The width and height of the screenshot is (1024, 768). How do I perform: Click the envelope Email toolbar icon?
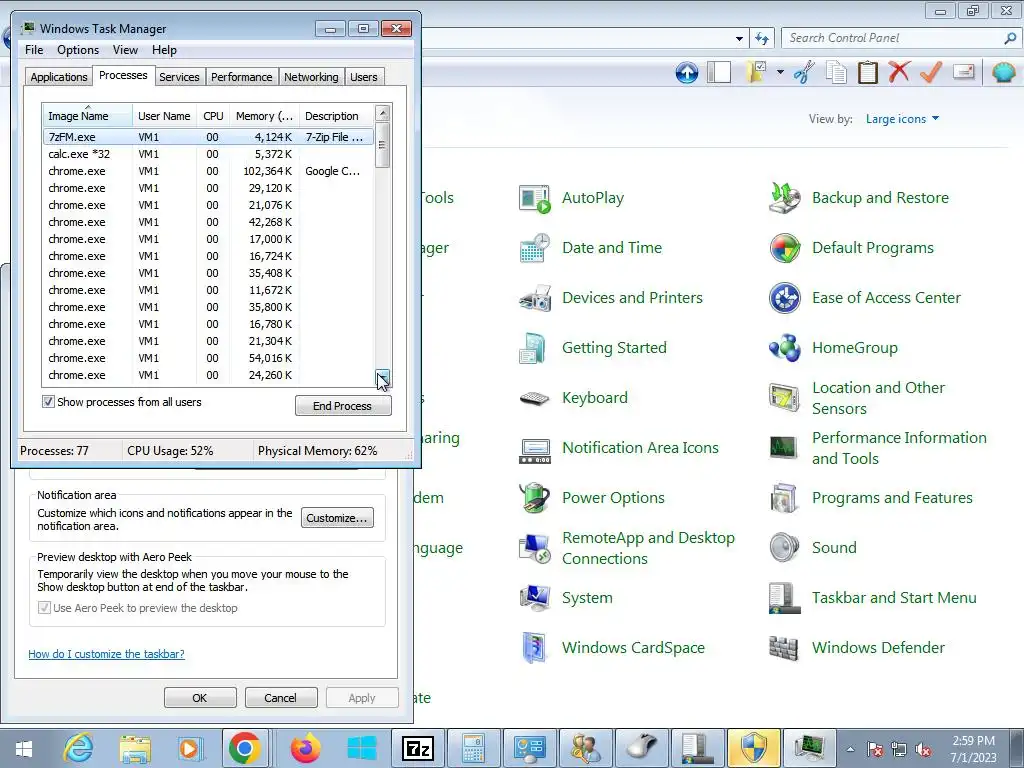[x=964, y=71]
